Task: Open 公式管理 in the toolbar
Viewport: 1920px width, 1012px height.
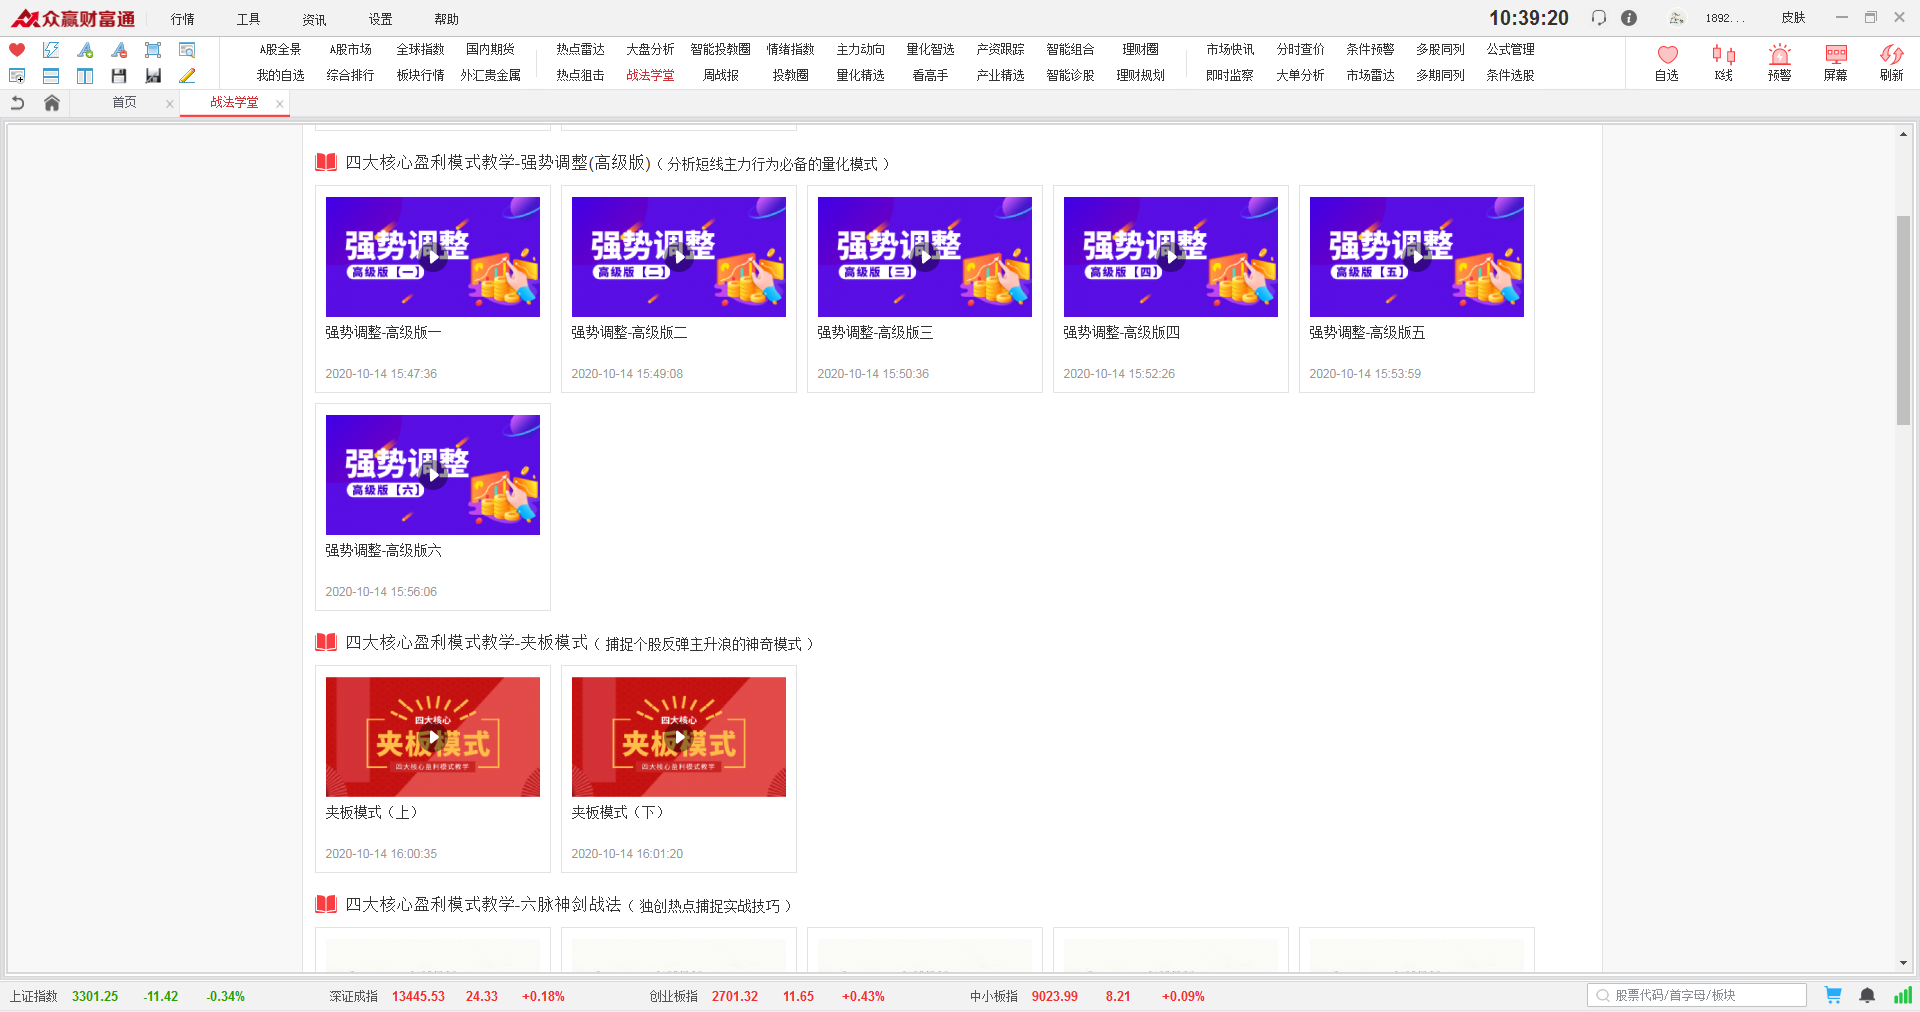Action: click(x=1510, y=49)
